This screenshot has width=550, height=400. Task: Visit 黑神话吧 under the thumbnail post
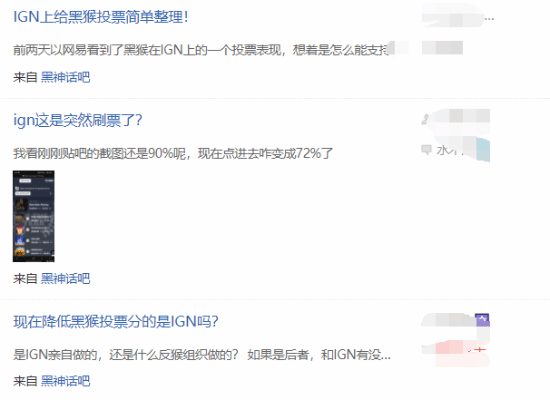click(65, 279)
